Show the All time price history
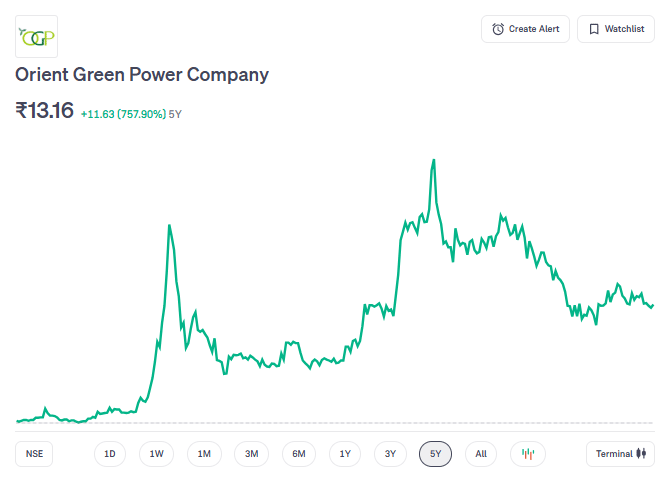Image resolution: width=672 pixels, height=478 pixels. pyautogui.click(x=481, y=454)
